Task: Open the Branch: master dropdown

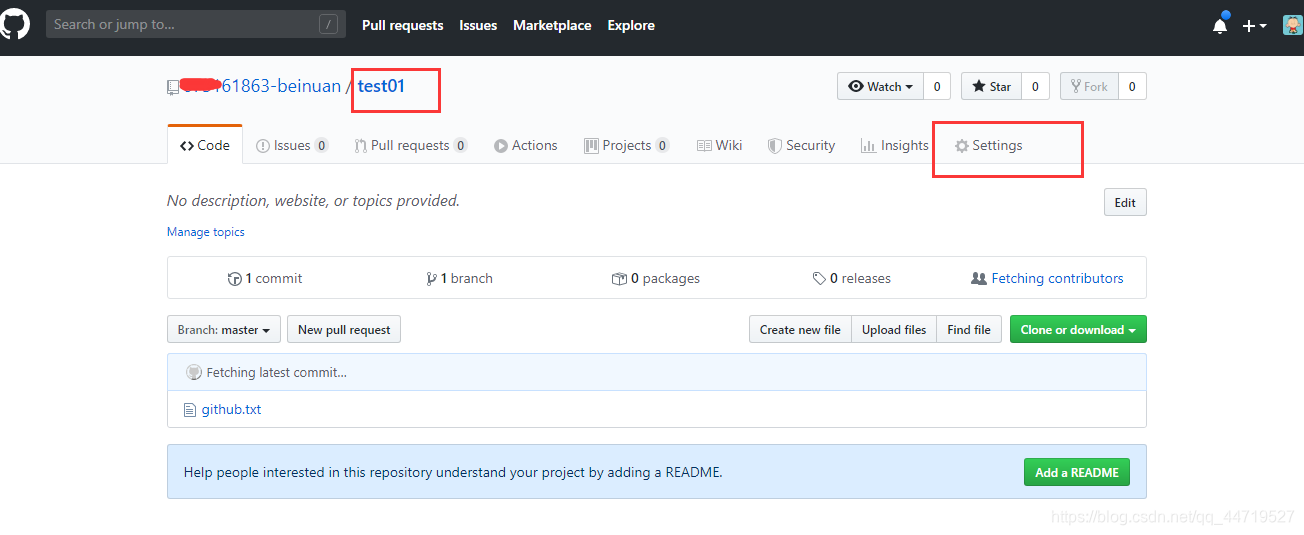Action: point(224,329)
